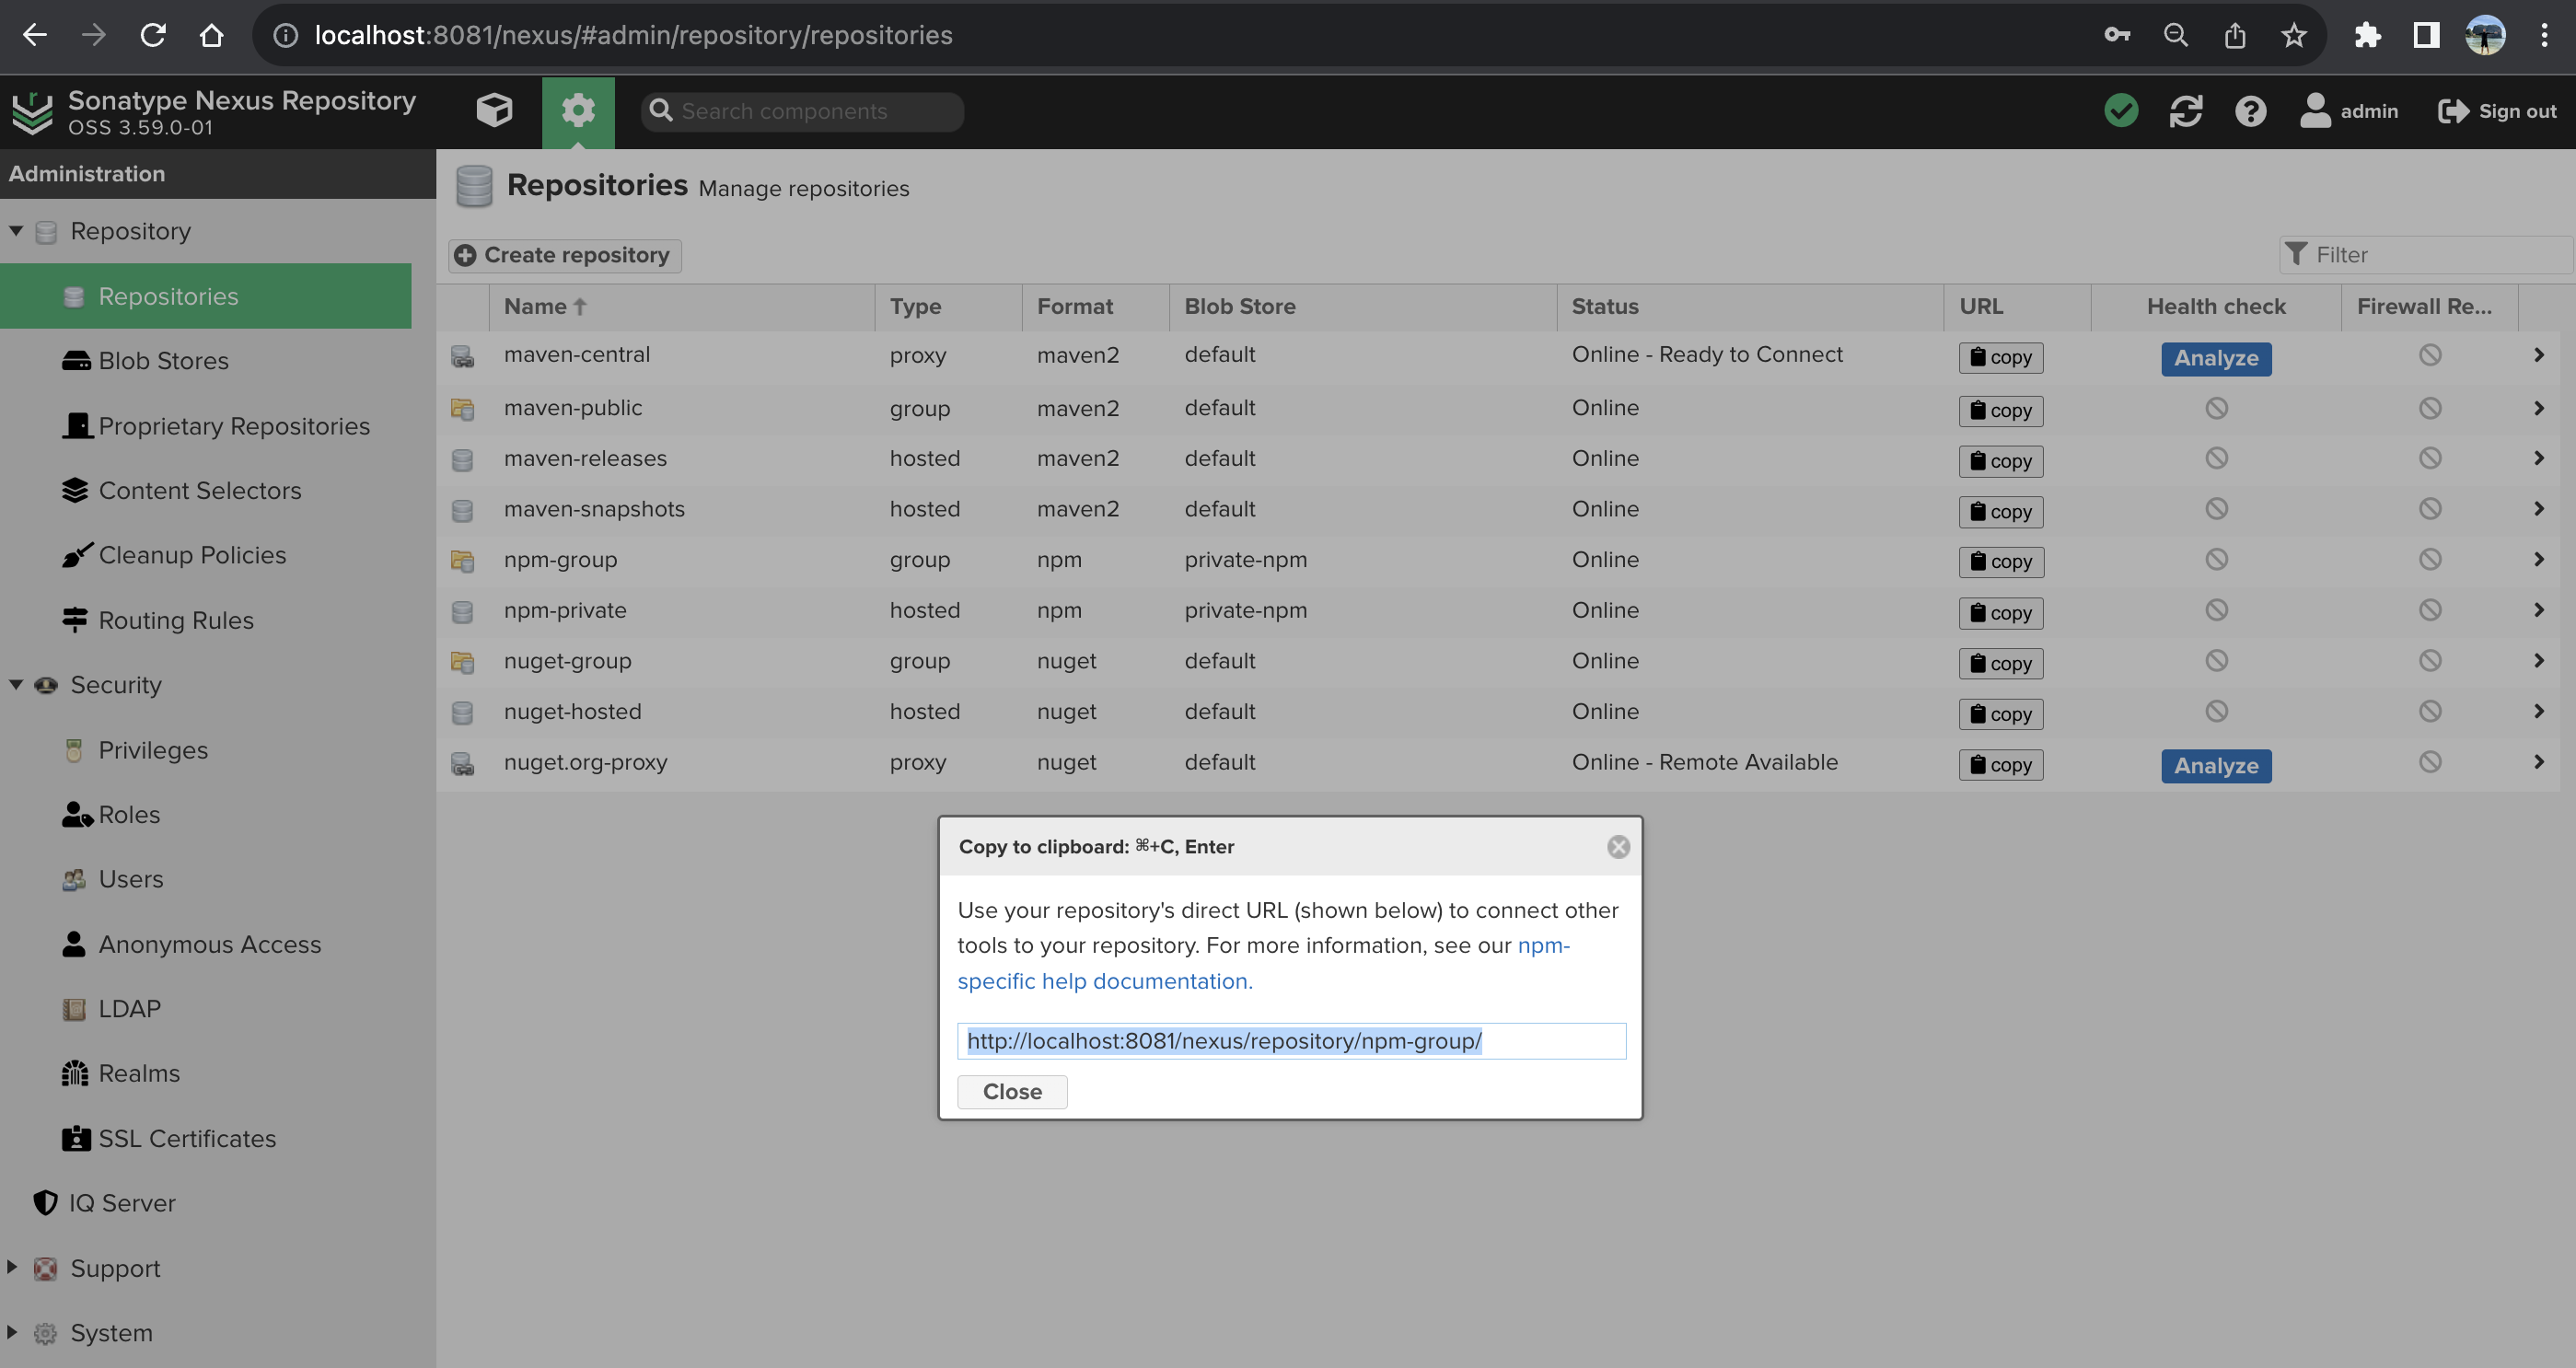The height and width of the screenshot is (1368, 2576).
Task: Click the refresh icon in header
Action: point(2186,110)
